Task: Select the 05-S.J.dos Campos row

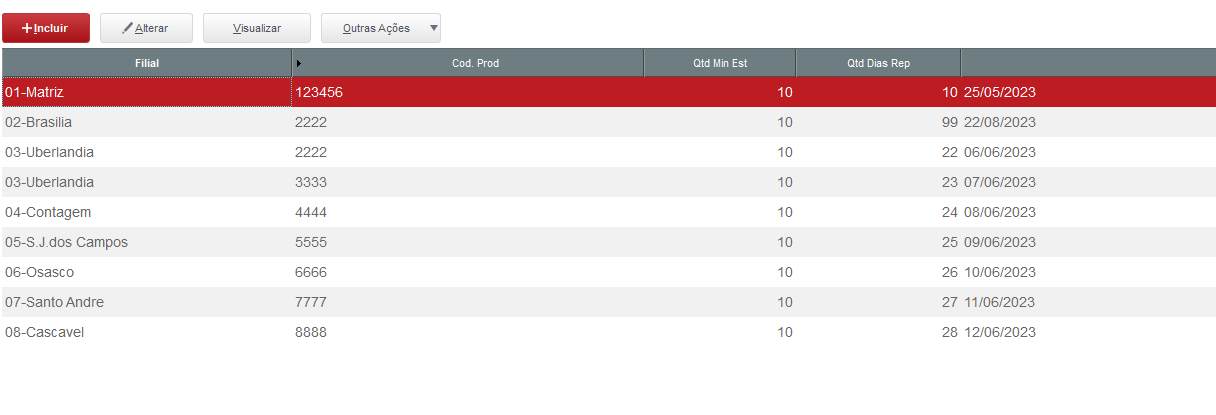Action: (608, 242)
